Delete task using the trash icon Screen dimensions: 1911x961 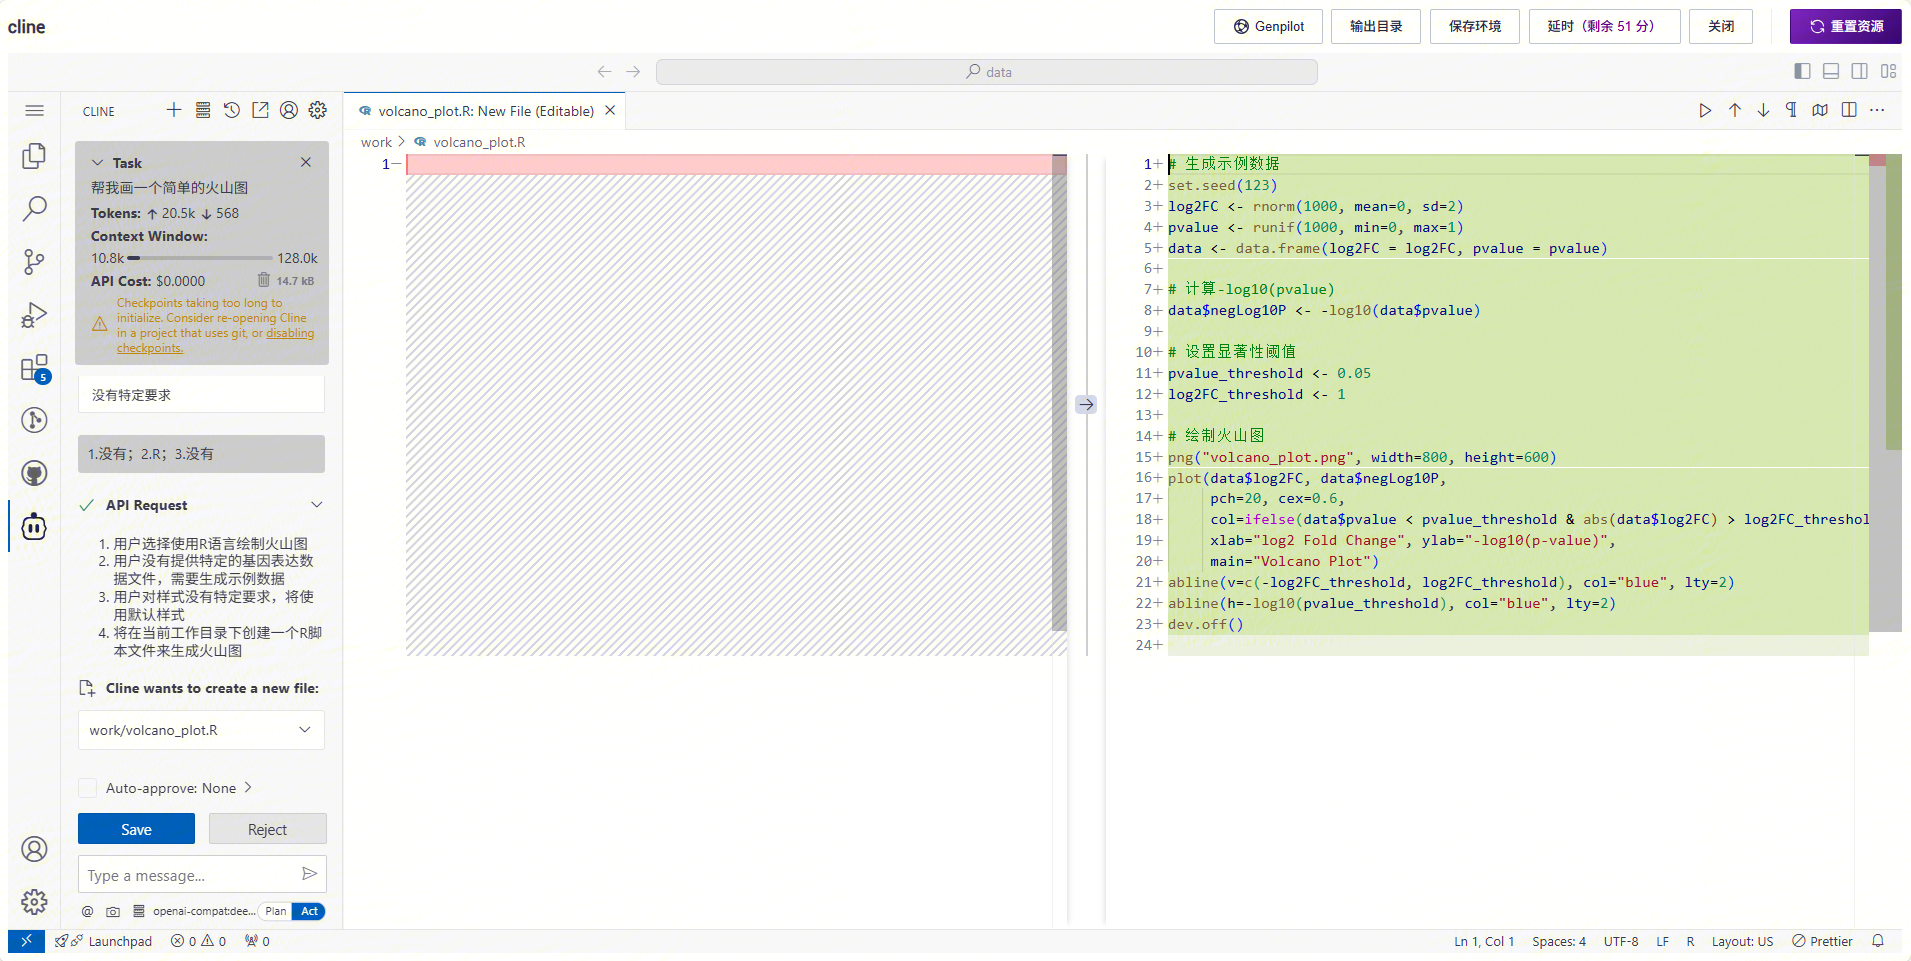(x=264, y=280)
